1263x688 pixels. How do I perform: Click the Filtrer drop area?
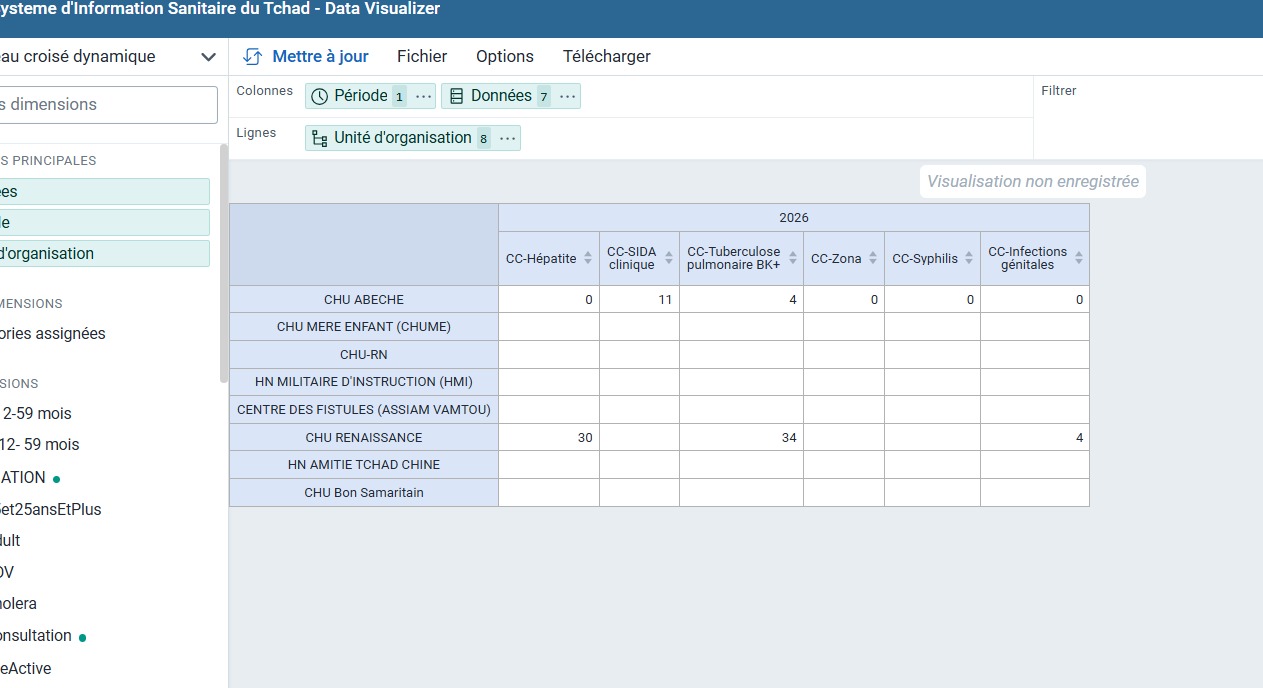coord(1148,117)
